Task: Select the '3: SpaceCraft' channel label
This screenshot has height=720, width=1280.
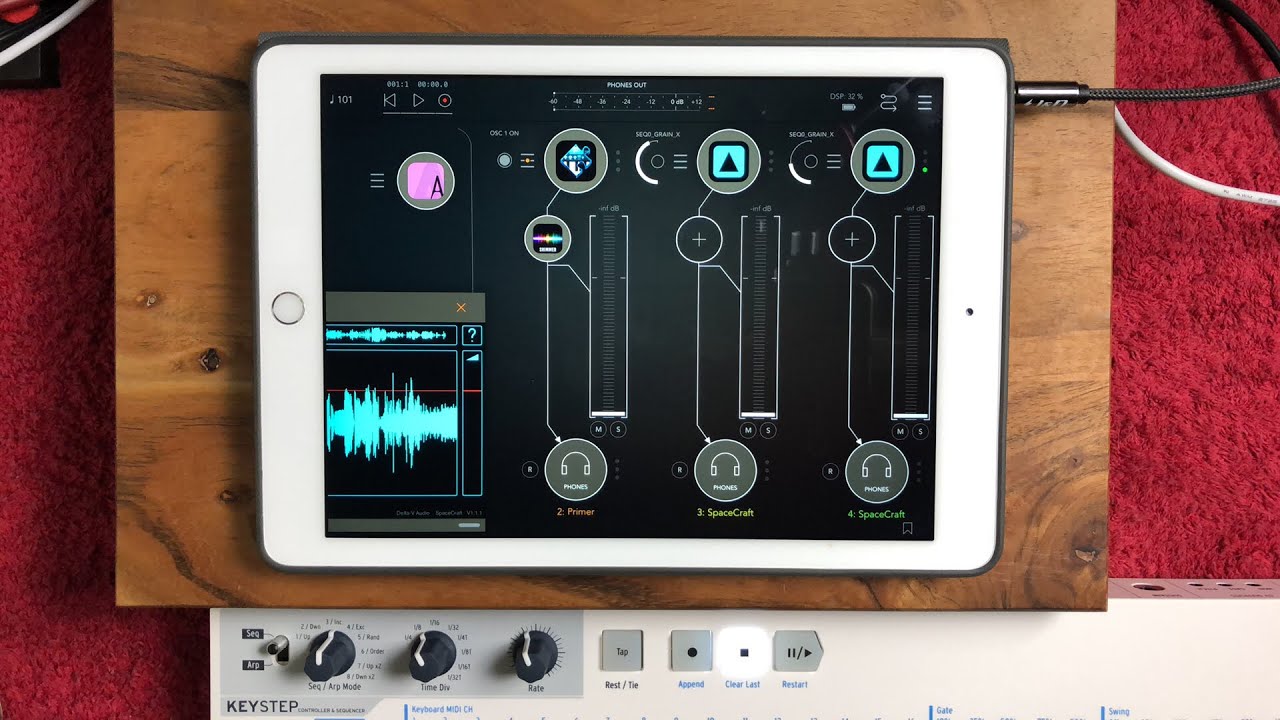Action: click(x=726, y=513)
